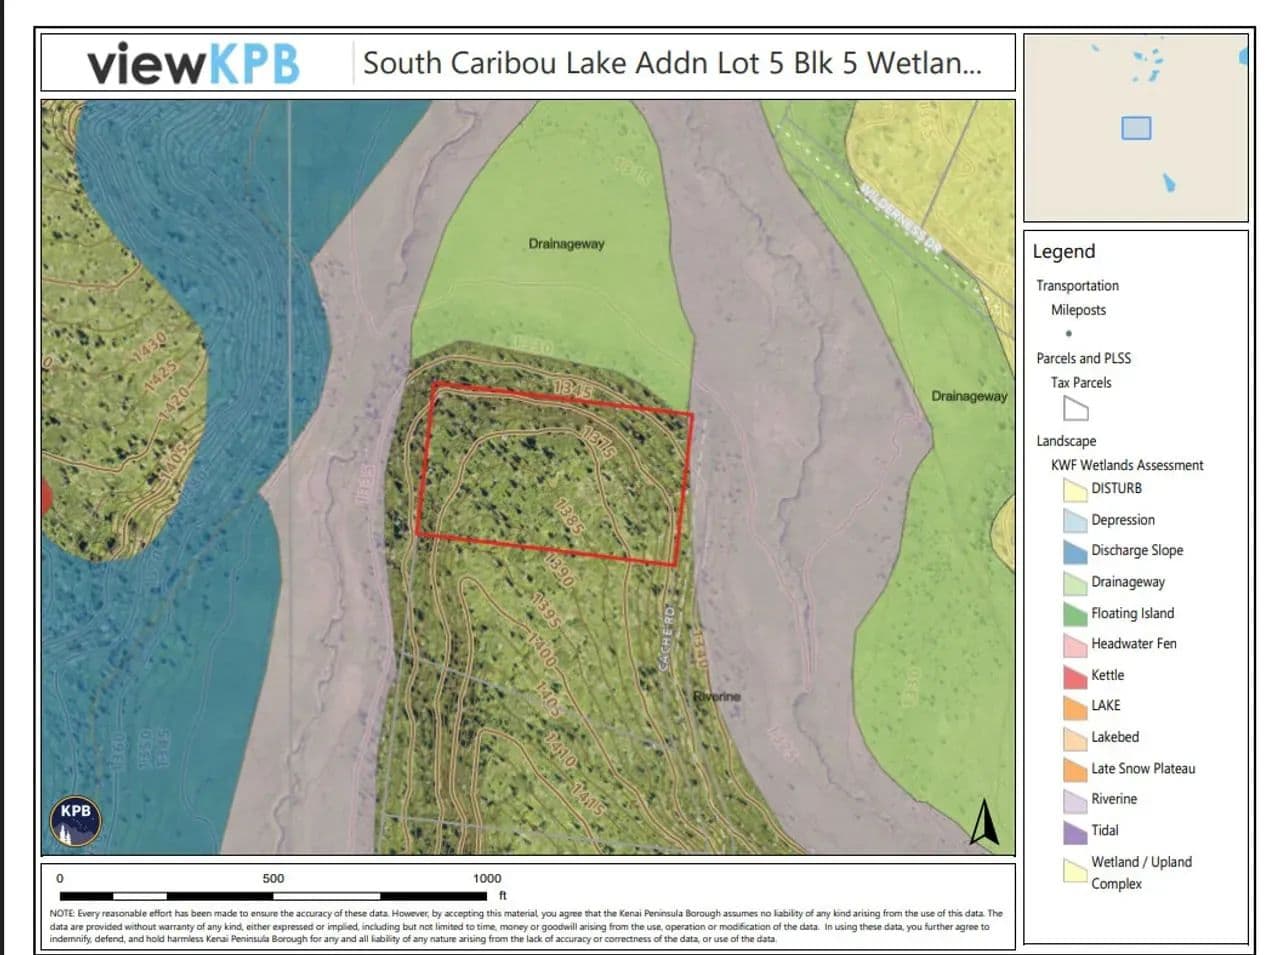Select the DISTURB yellow legend swatch
This screenshot has height=955, width=1280.
1075,490
